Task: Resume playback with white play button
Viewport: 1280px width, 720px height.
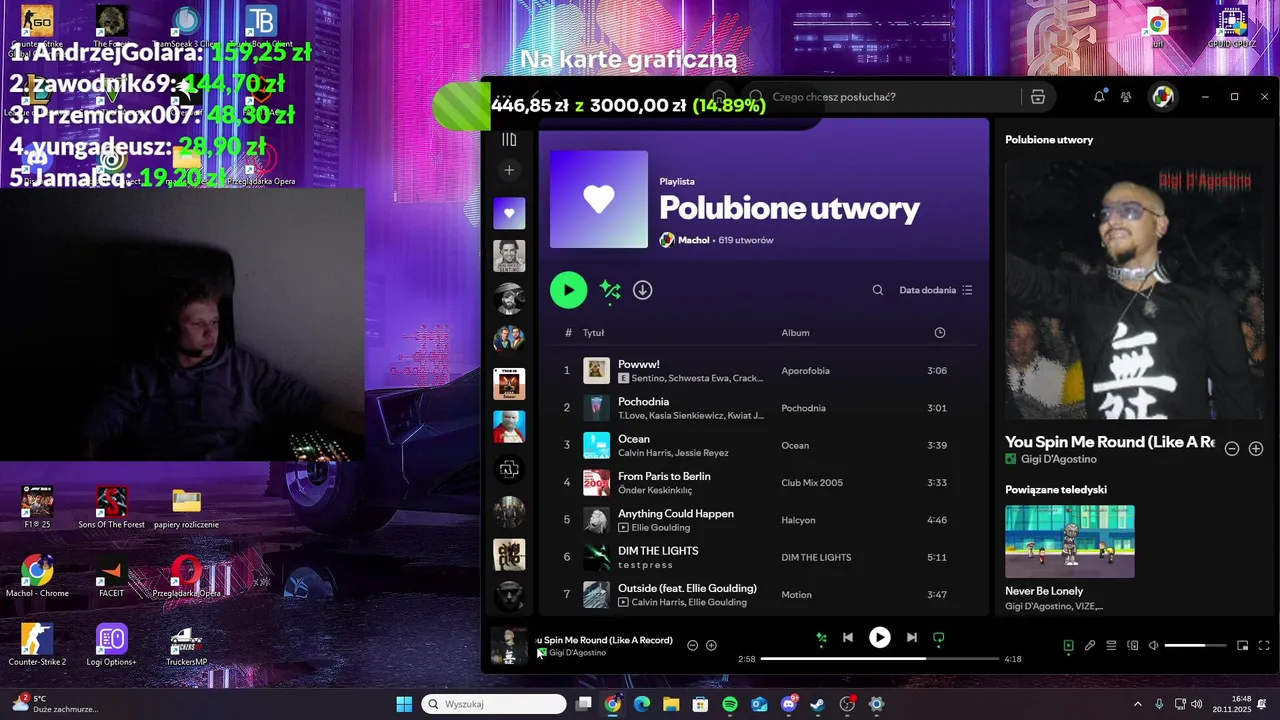Action: pyautogui.click(x=880, y=637)
